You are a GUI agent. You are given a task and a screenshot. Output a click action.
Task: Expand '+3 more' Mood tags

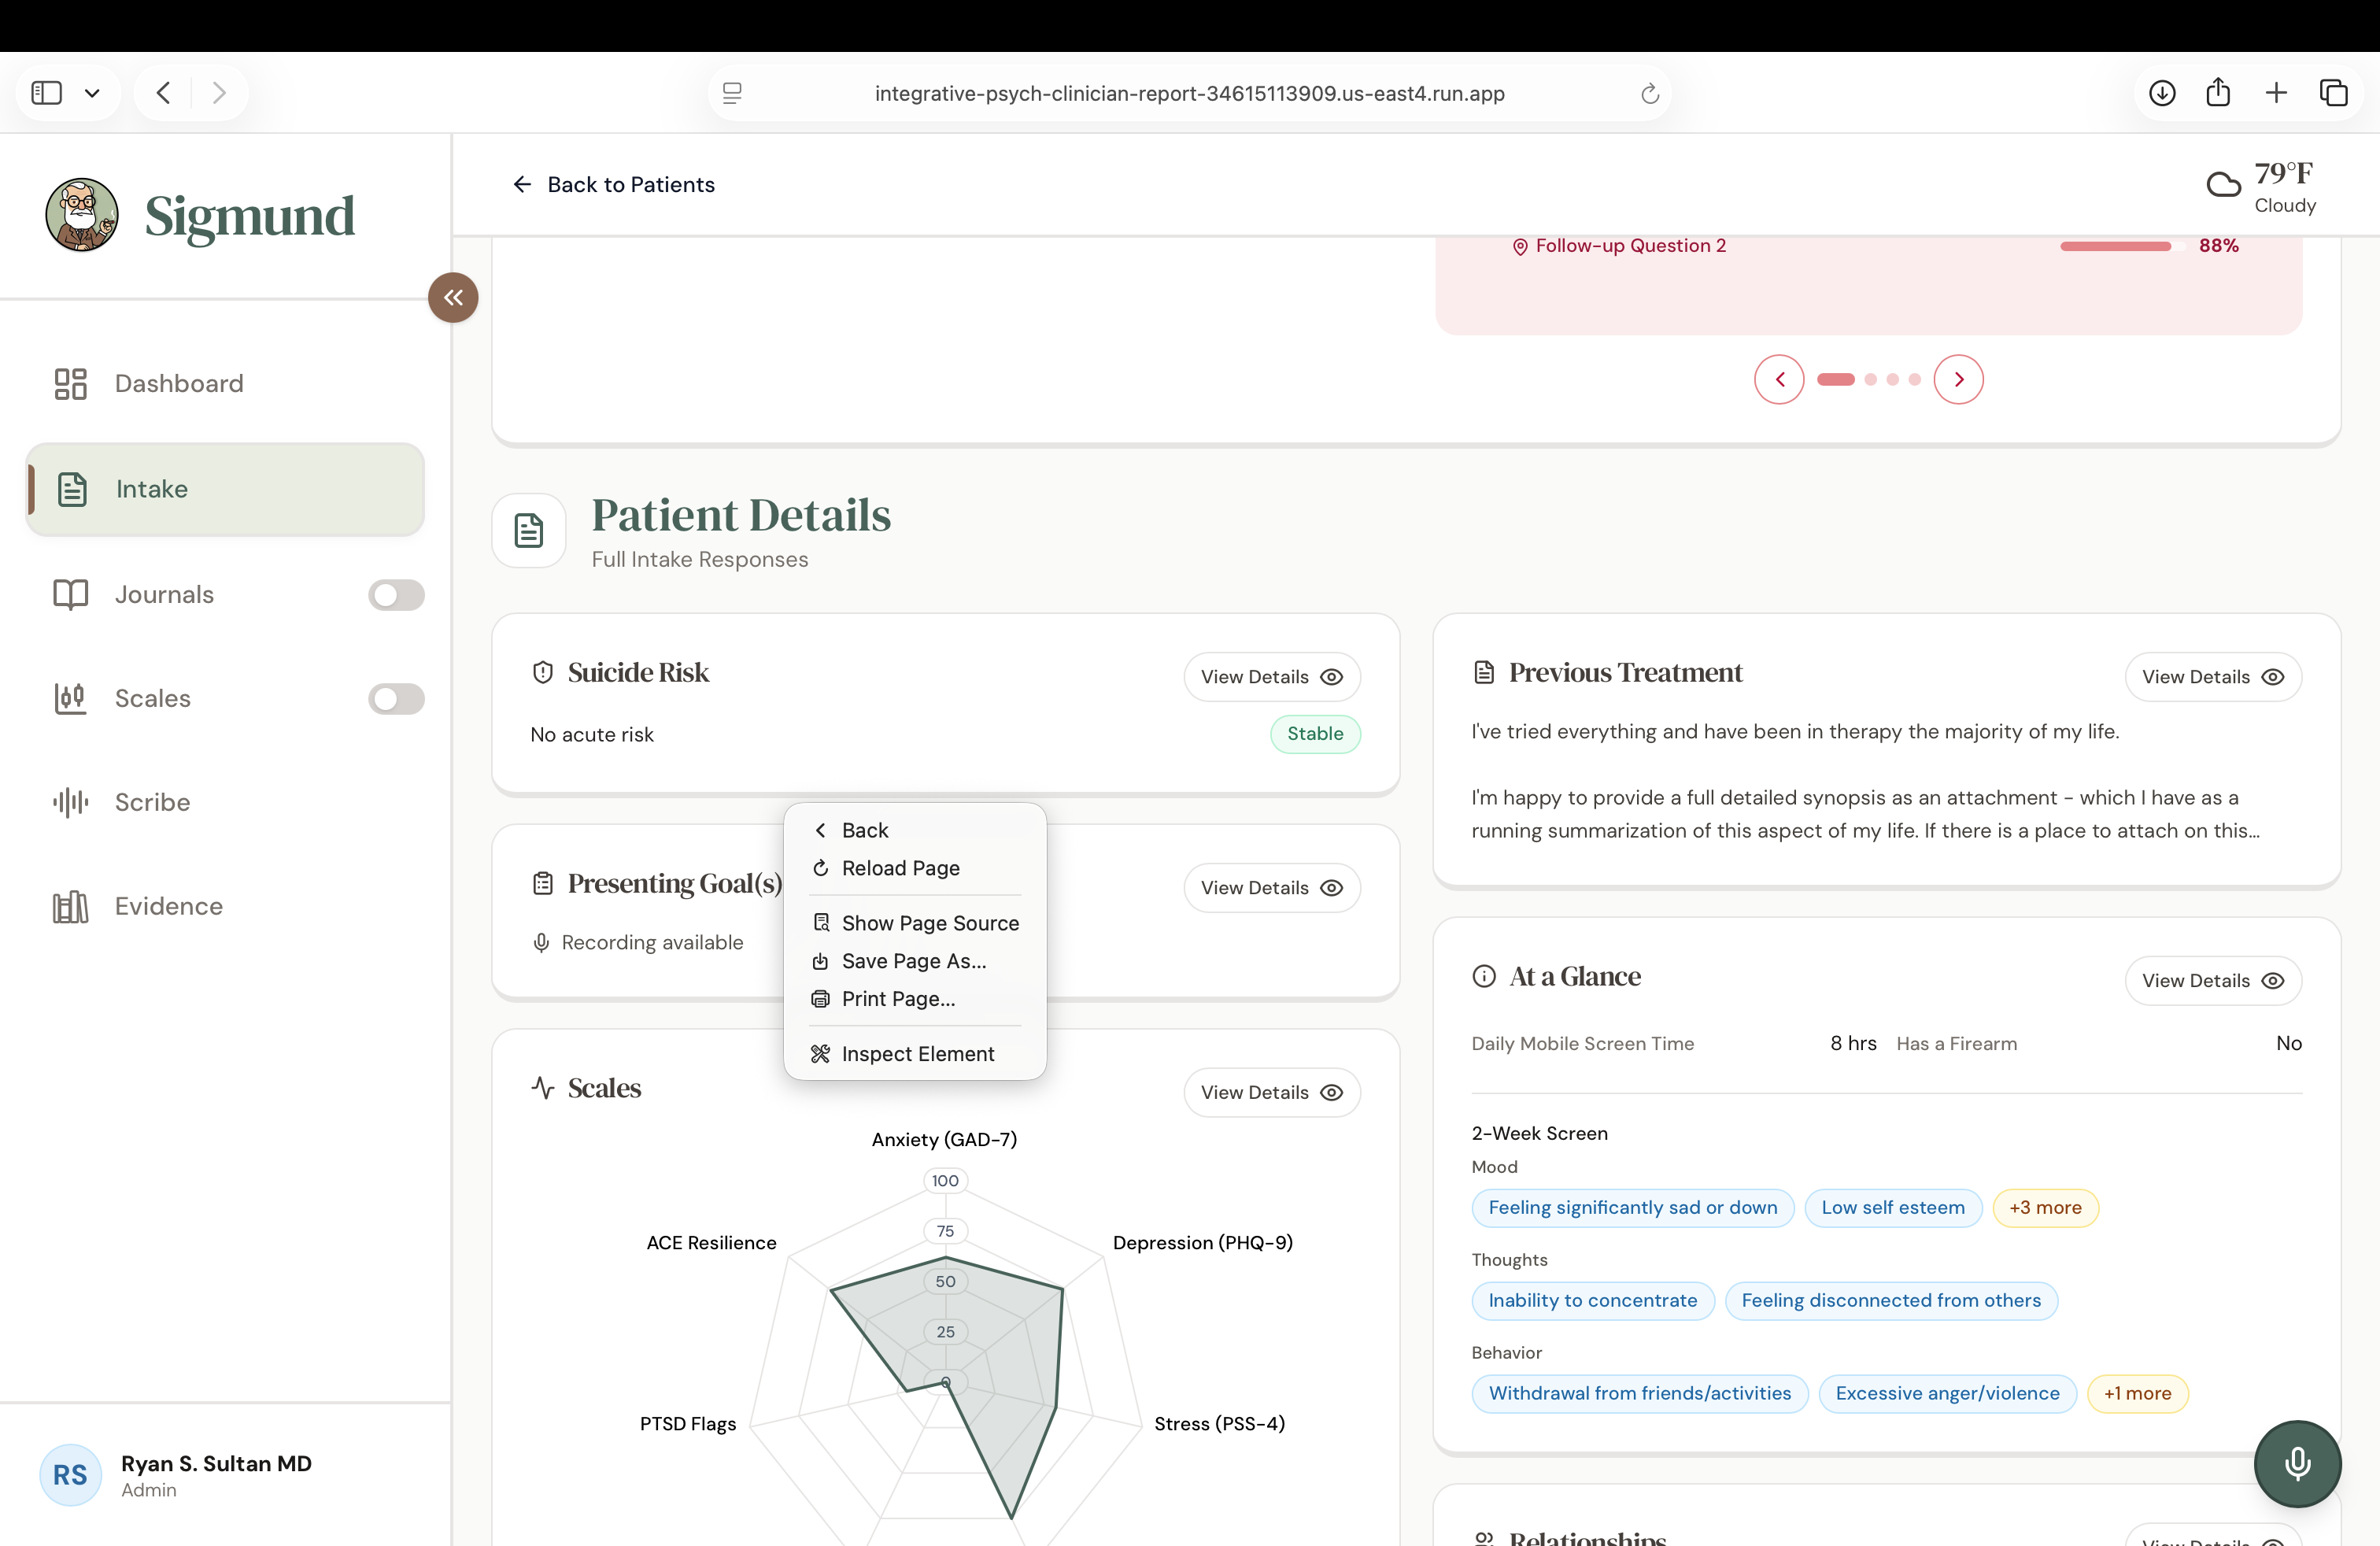pos(2045,1208)
